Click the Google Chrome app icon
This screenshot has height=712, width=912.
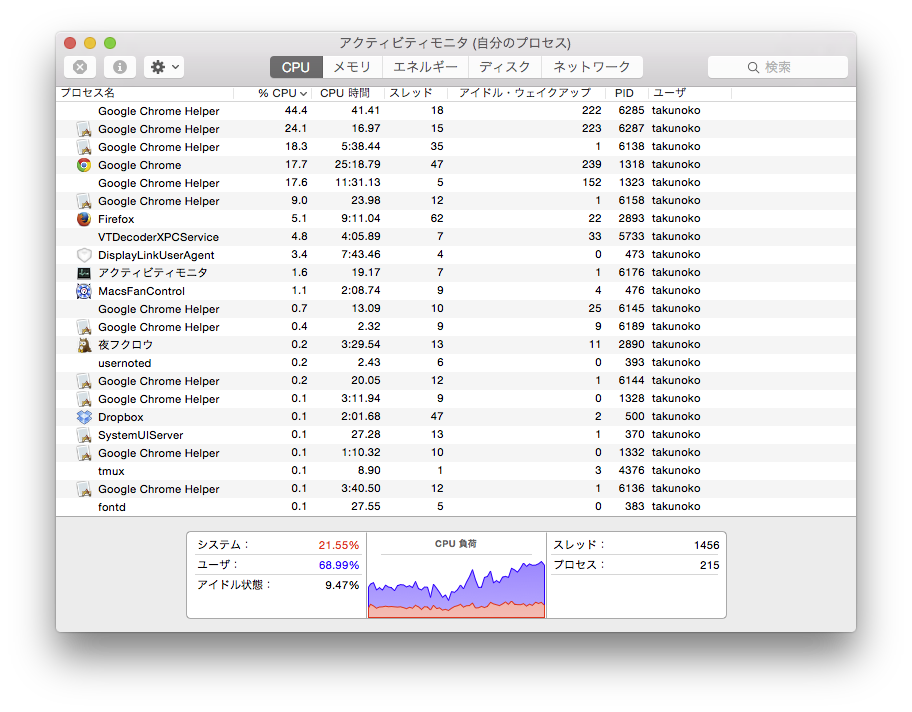coord(84,165)
